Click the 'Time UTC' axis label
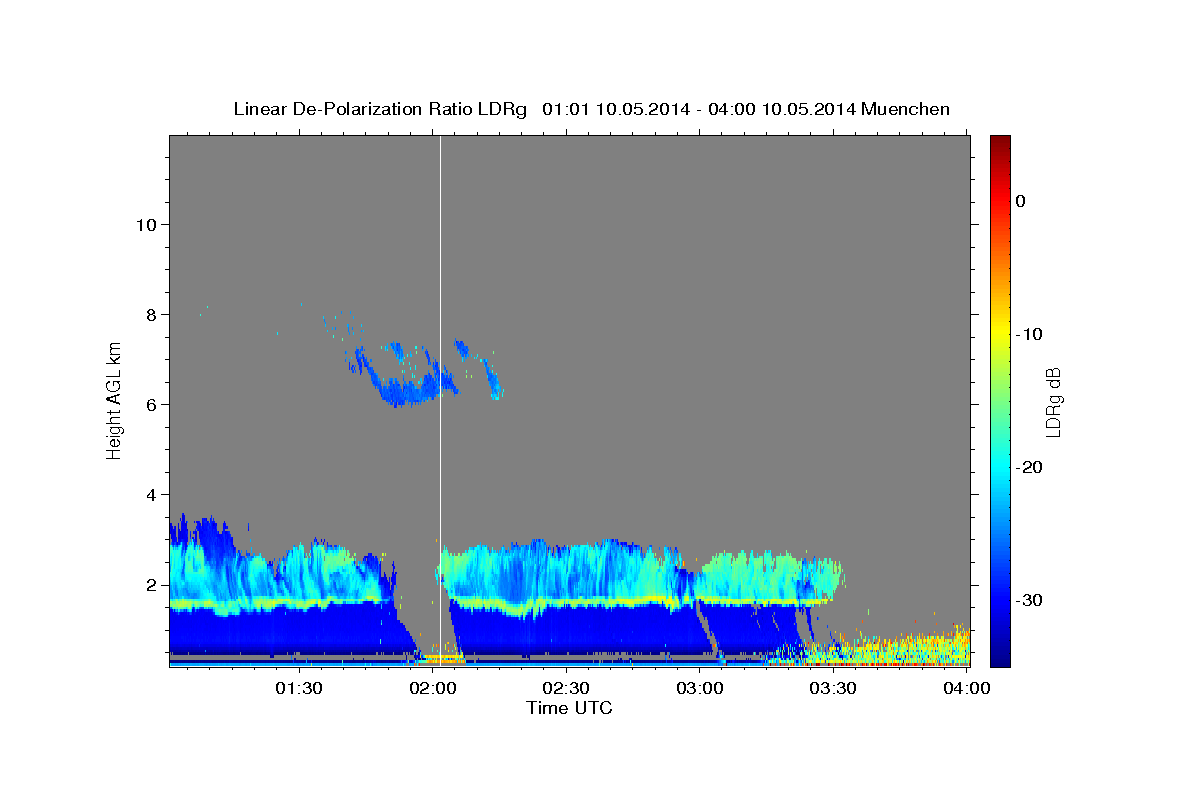Screen dimensions: 1200x800 point(569,708)
